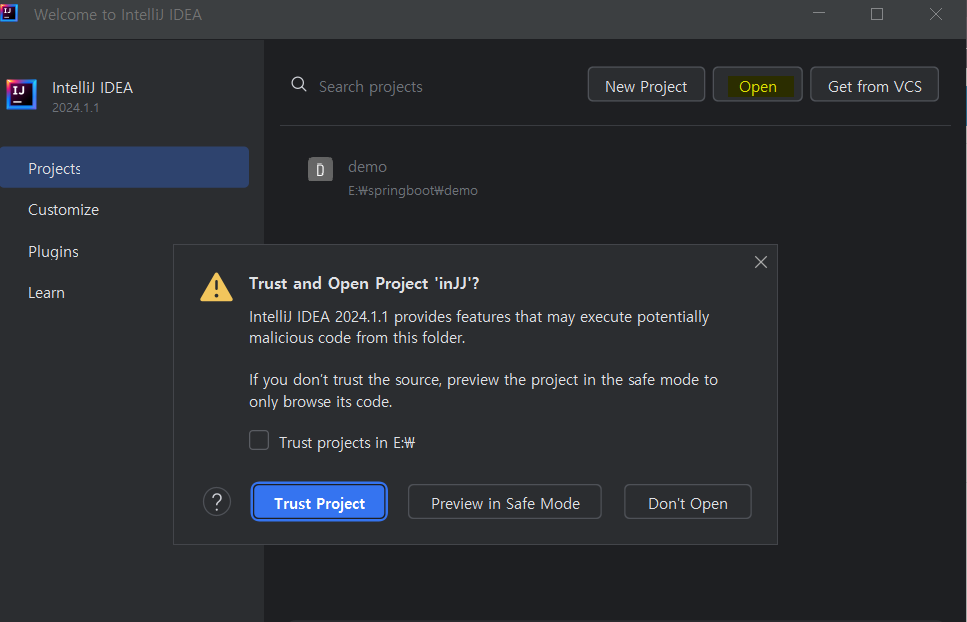Click the IntelliJ IDEA logo in sidebar

pos(21,94)
